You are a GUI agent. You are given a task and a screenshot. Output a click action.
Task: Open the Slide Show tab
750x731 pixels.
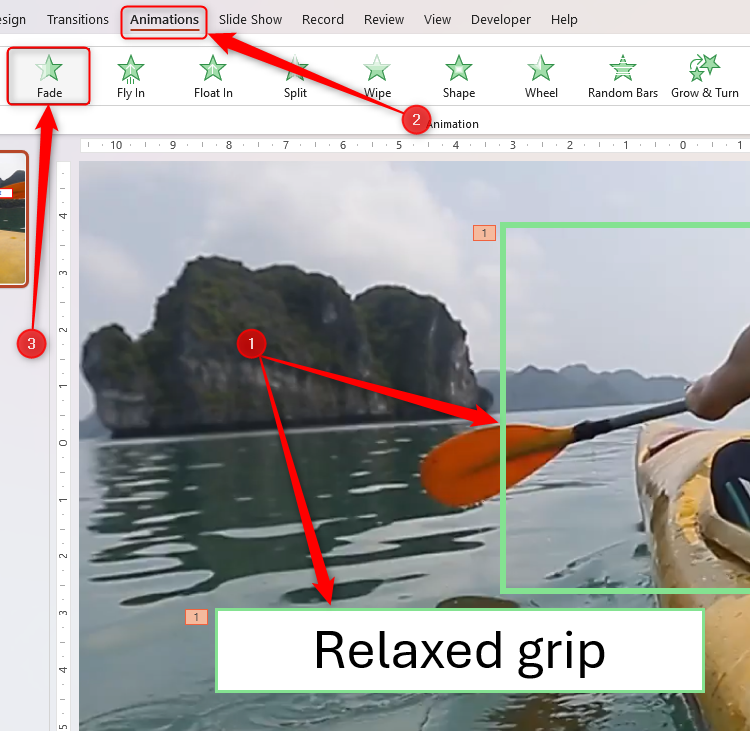tap(250, 20)
